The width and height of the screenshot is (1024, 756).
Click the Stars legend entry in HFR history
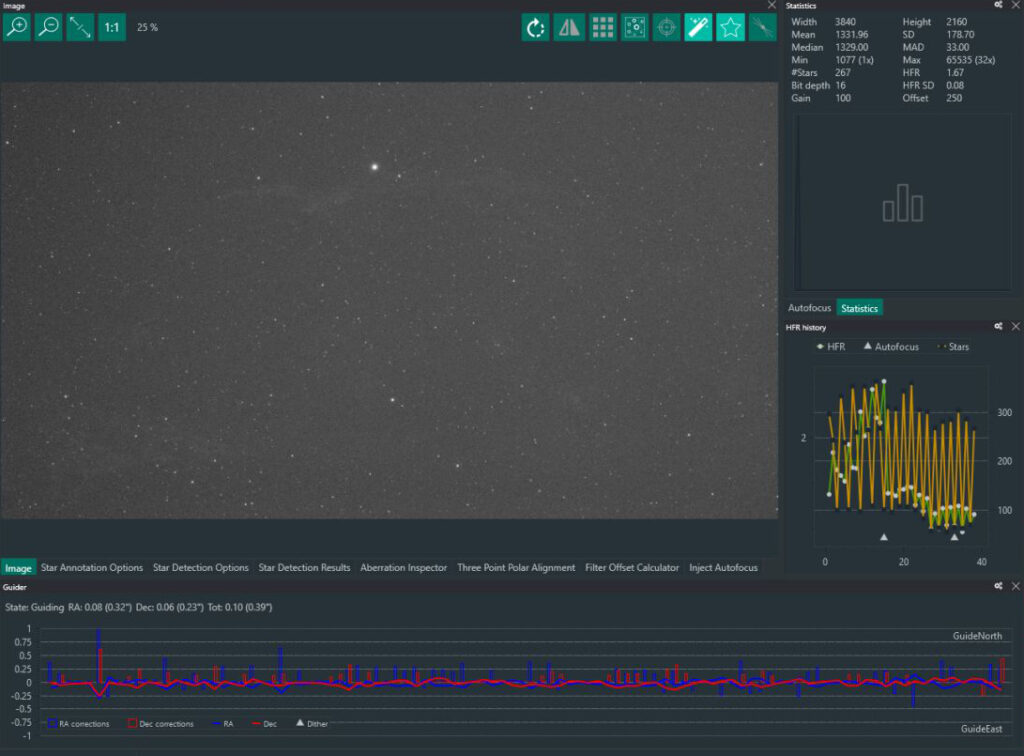click(x=953, y=347)
